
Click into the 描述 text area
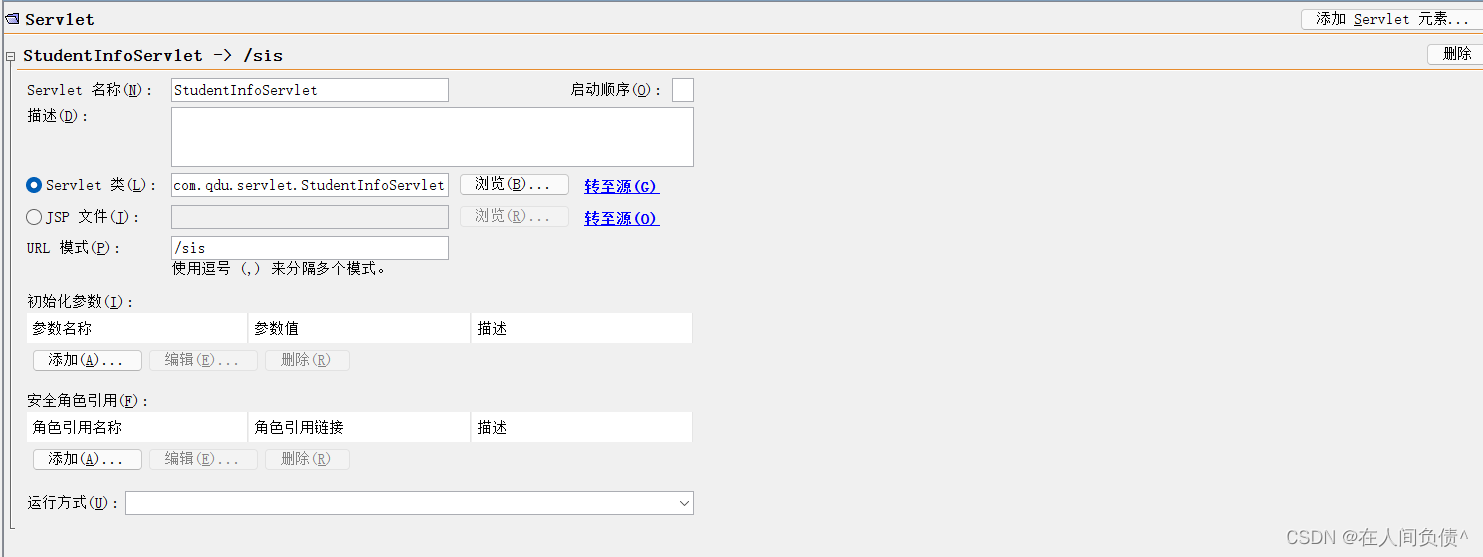(432, 137)
